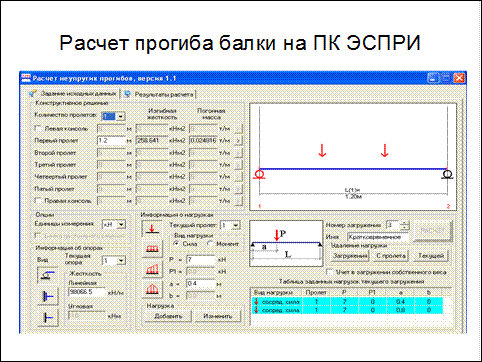Close the Расчет неупругих прогибов window
The image size is (482, 362).
click(x=459, y=78)
